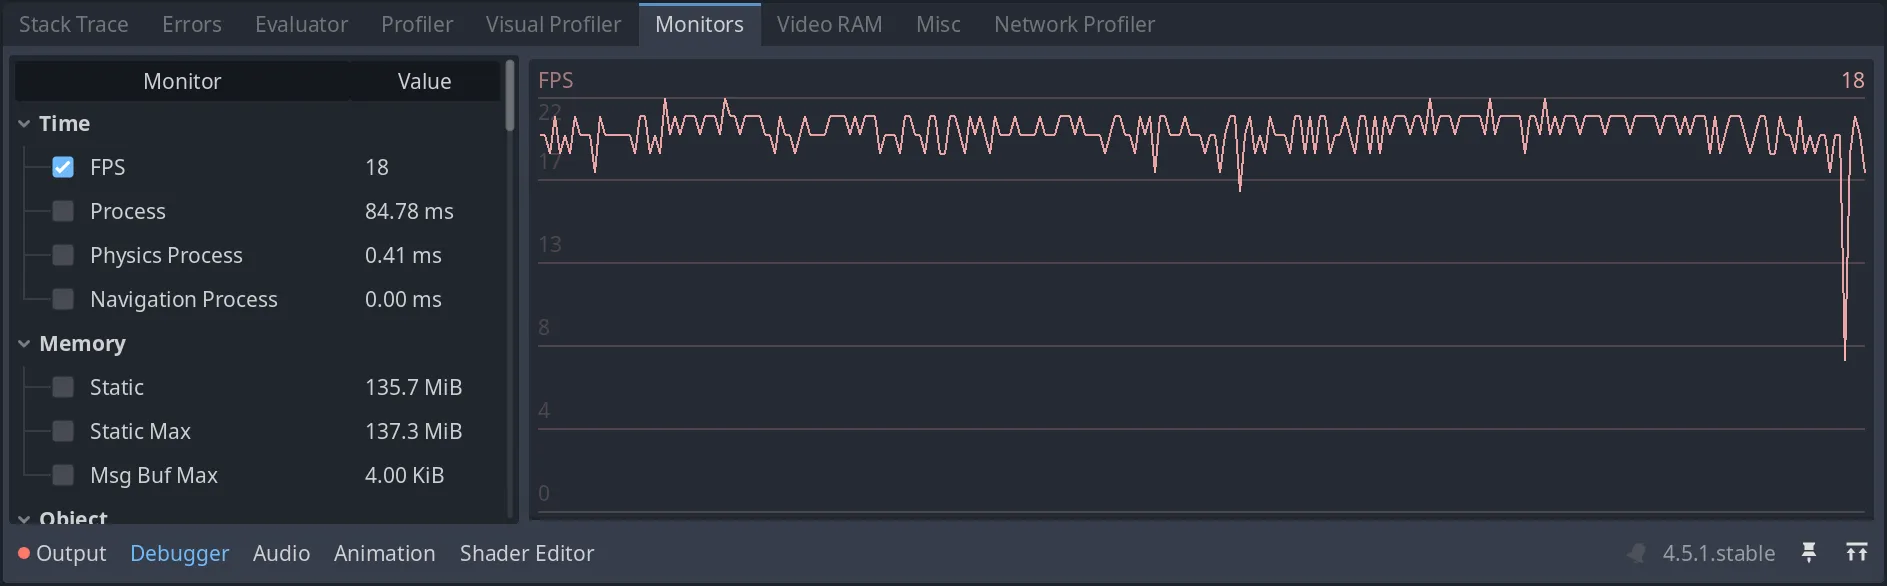Pin the bottom panel with the pin icon

(1810, 552)
